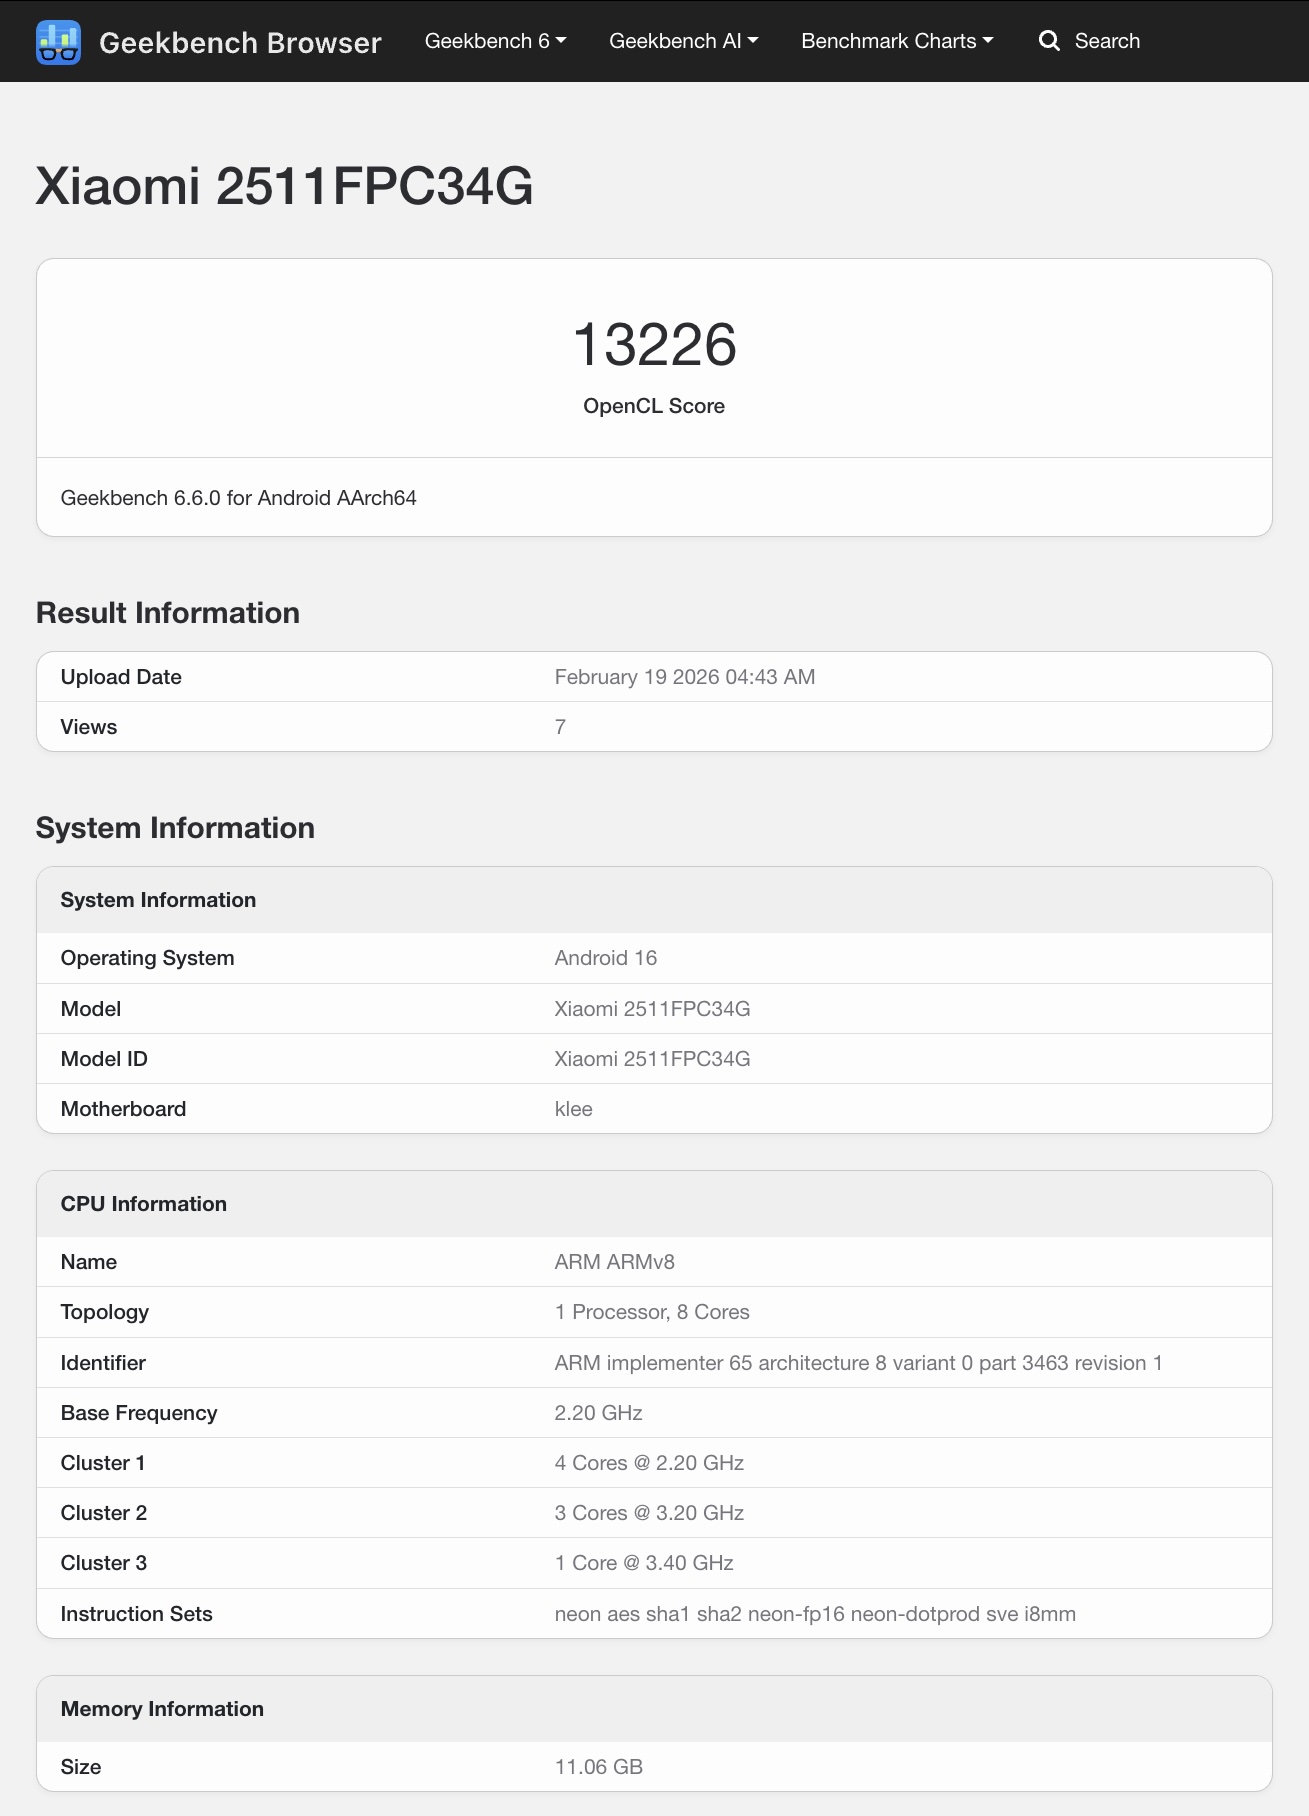Screen dimensions: 1309x1816
Task: Click the Operating System label
Action: click(148, 958)
